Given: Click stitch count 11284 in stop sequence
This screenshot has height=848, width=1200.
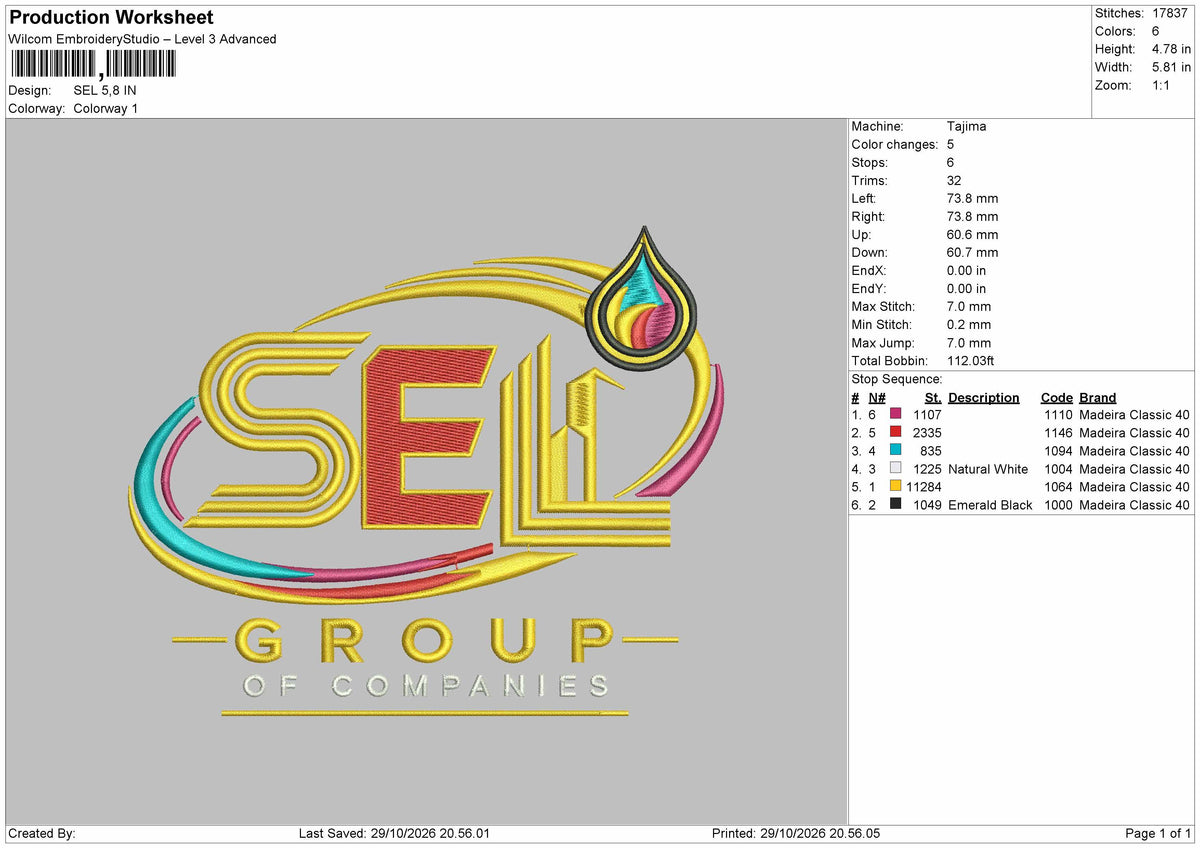Looking at the screenshot, I should point(924,487).
